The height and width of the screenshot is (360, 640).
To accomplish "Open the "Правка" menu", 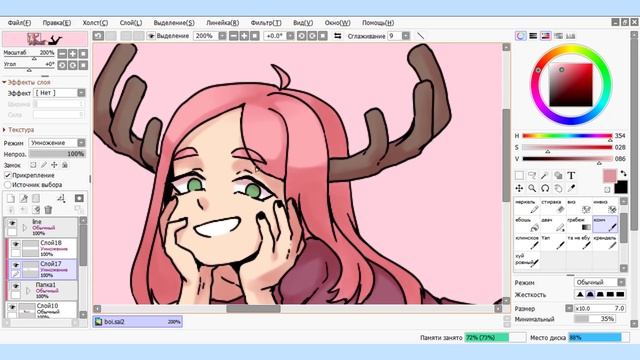I will (x=57, y=23).
